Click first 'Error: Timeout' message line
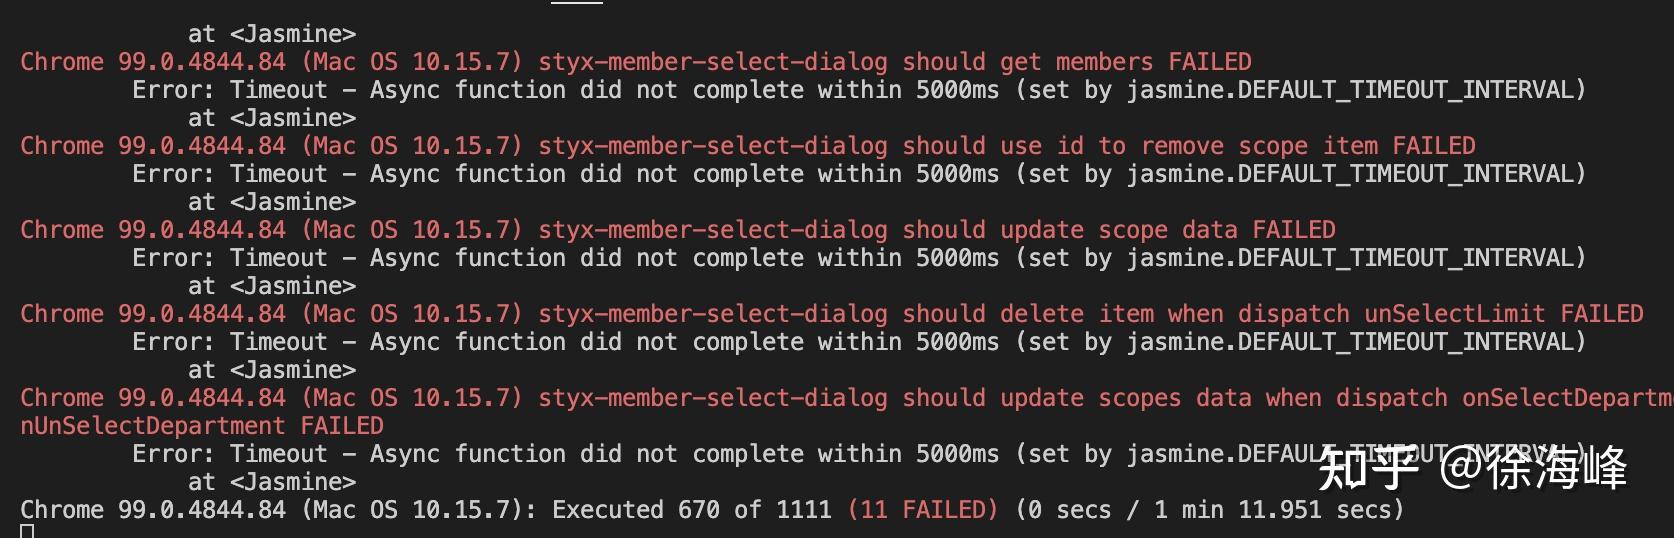This screenshot has height=538, width=1674. (x=859, y=90)
